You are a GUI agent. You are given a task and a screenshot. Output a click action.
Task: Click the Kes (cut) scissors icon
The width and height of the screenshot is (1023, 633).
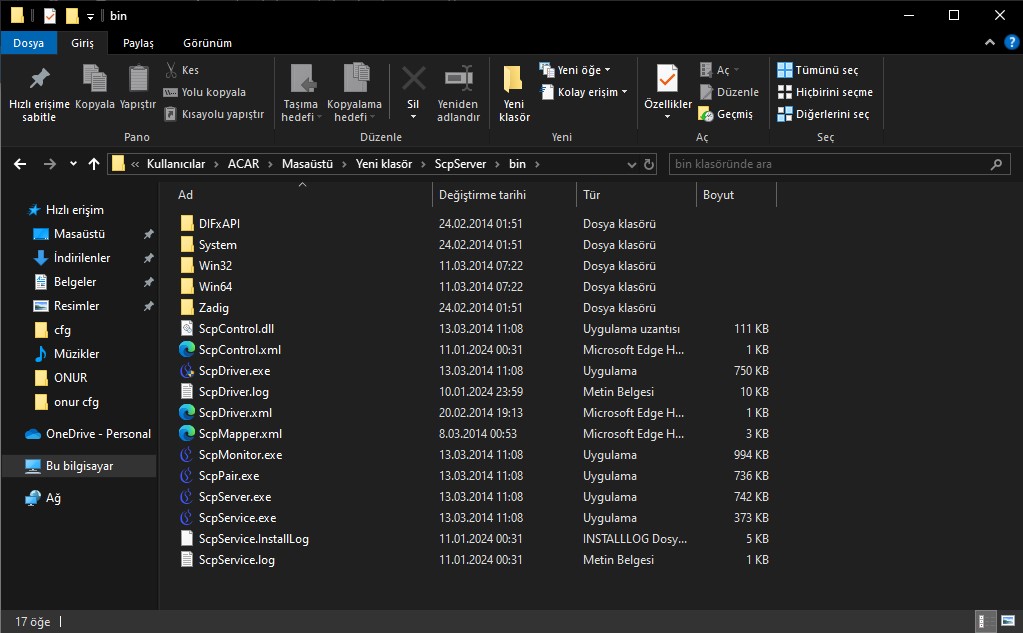point(170,70)
